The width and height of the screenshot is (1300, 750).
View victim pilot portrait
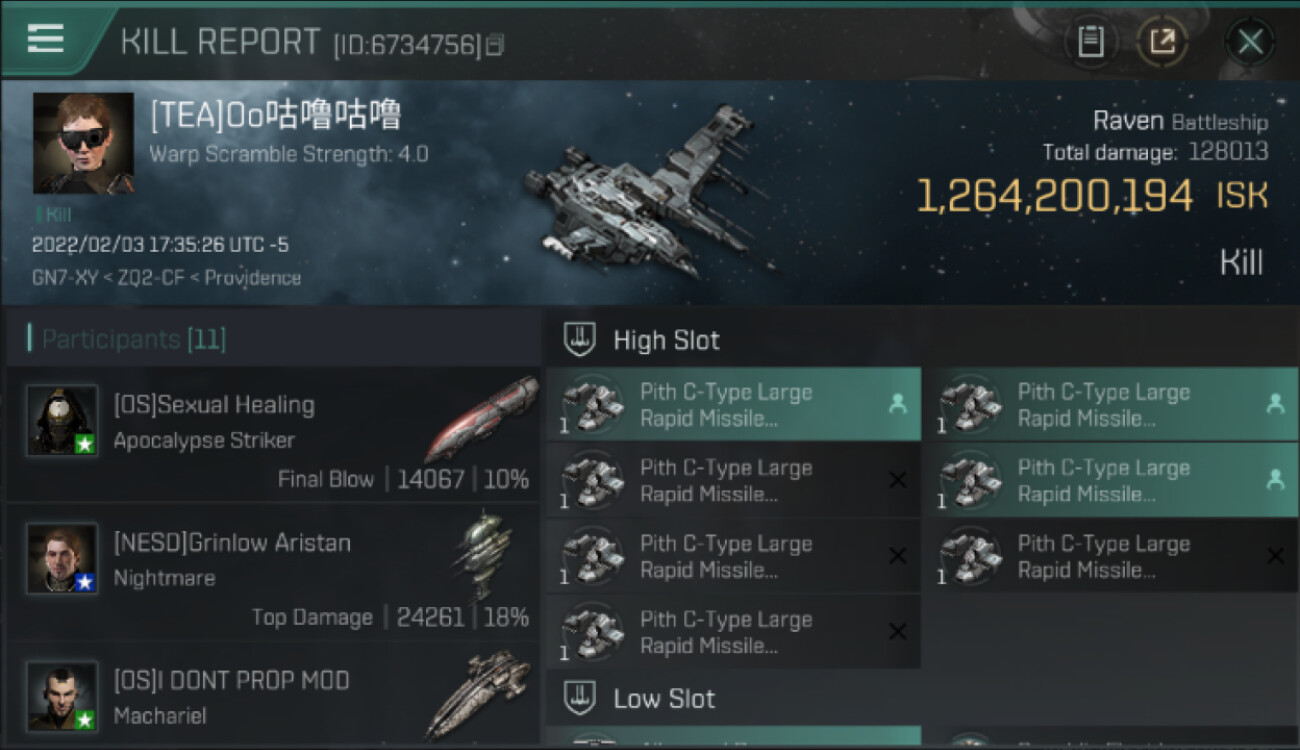(83, 143)
